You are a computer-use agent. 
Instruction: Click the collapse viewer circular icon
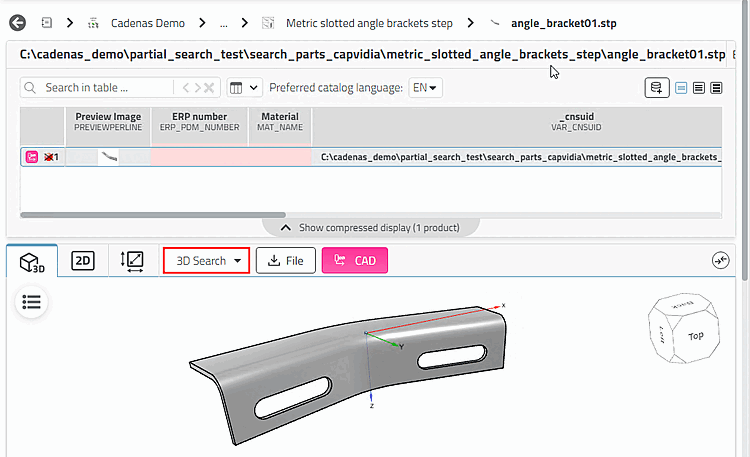pyautogui.click(x=720, y=260)
